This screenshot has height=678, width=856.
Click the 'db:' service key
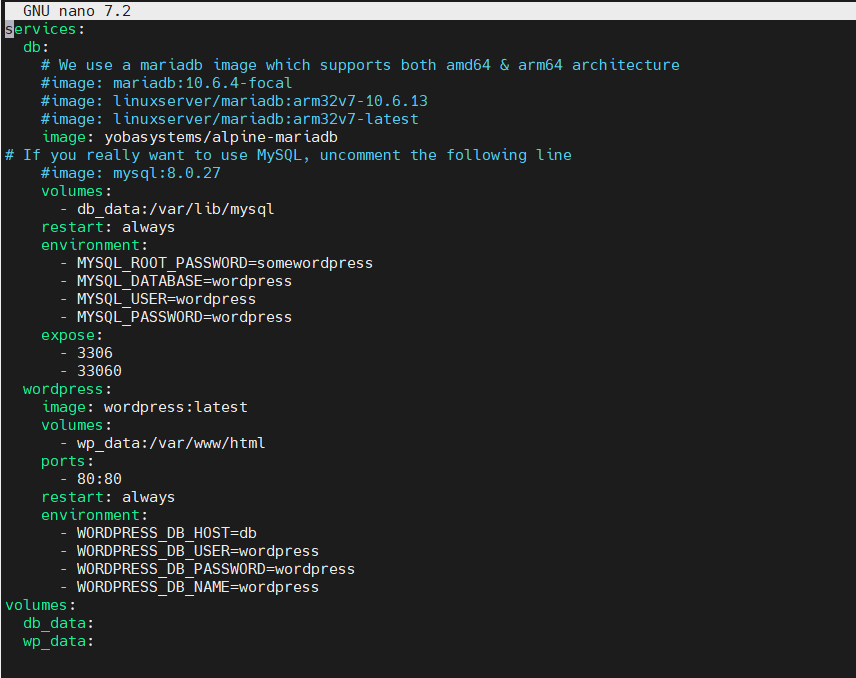point(36,47)
